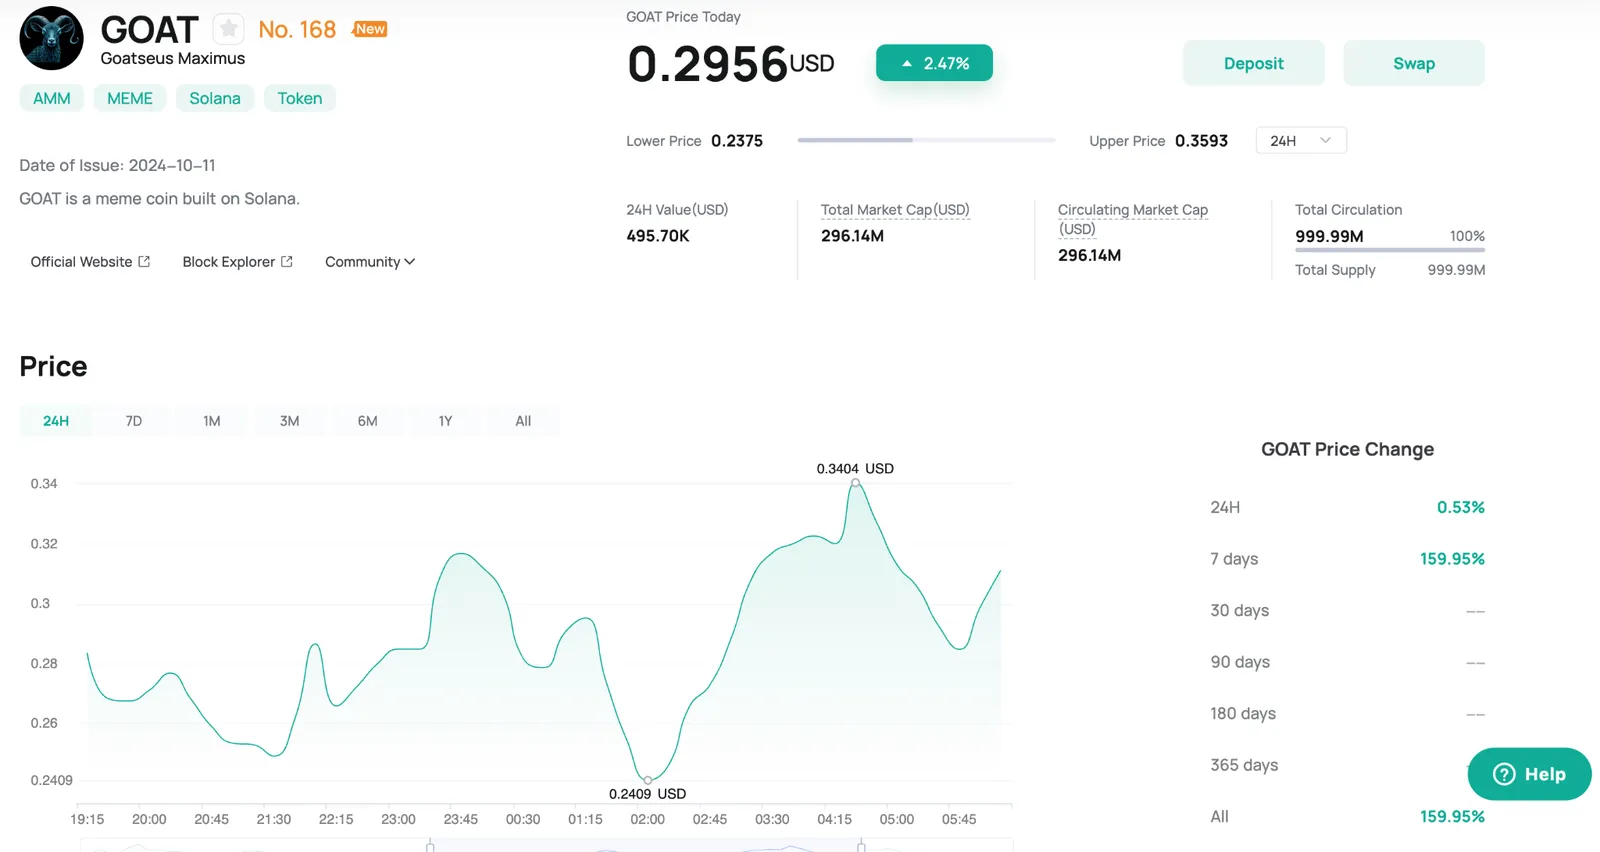This screenshot has width=1600, height=852.
Task: Click the Date of Issue: 2024-10-11 text
Action: point(117,165)
